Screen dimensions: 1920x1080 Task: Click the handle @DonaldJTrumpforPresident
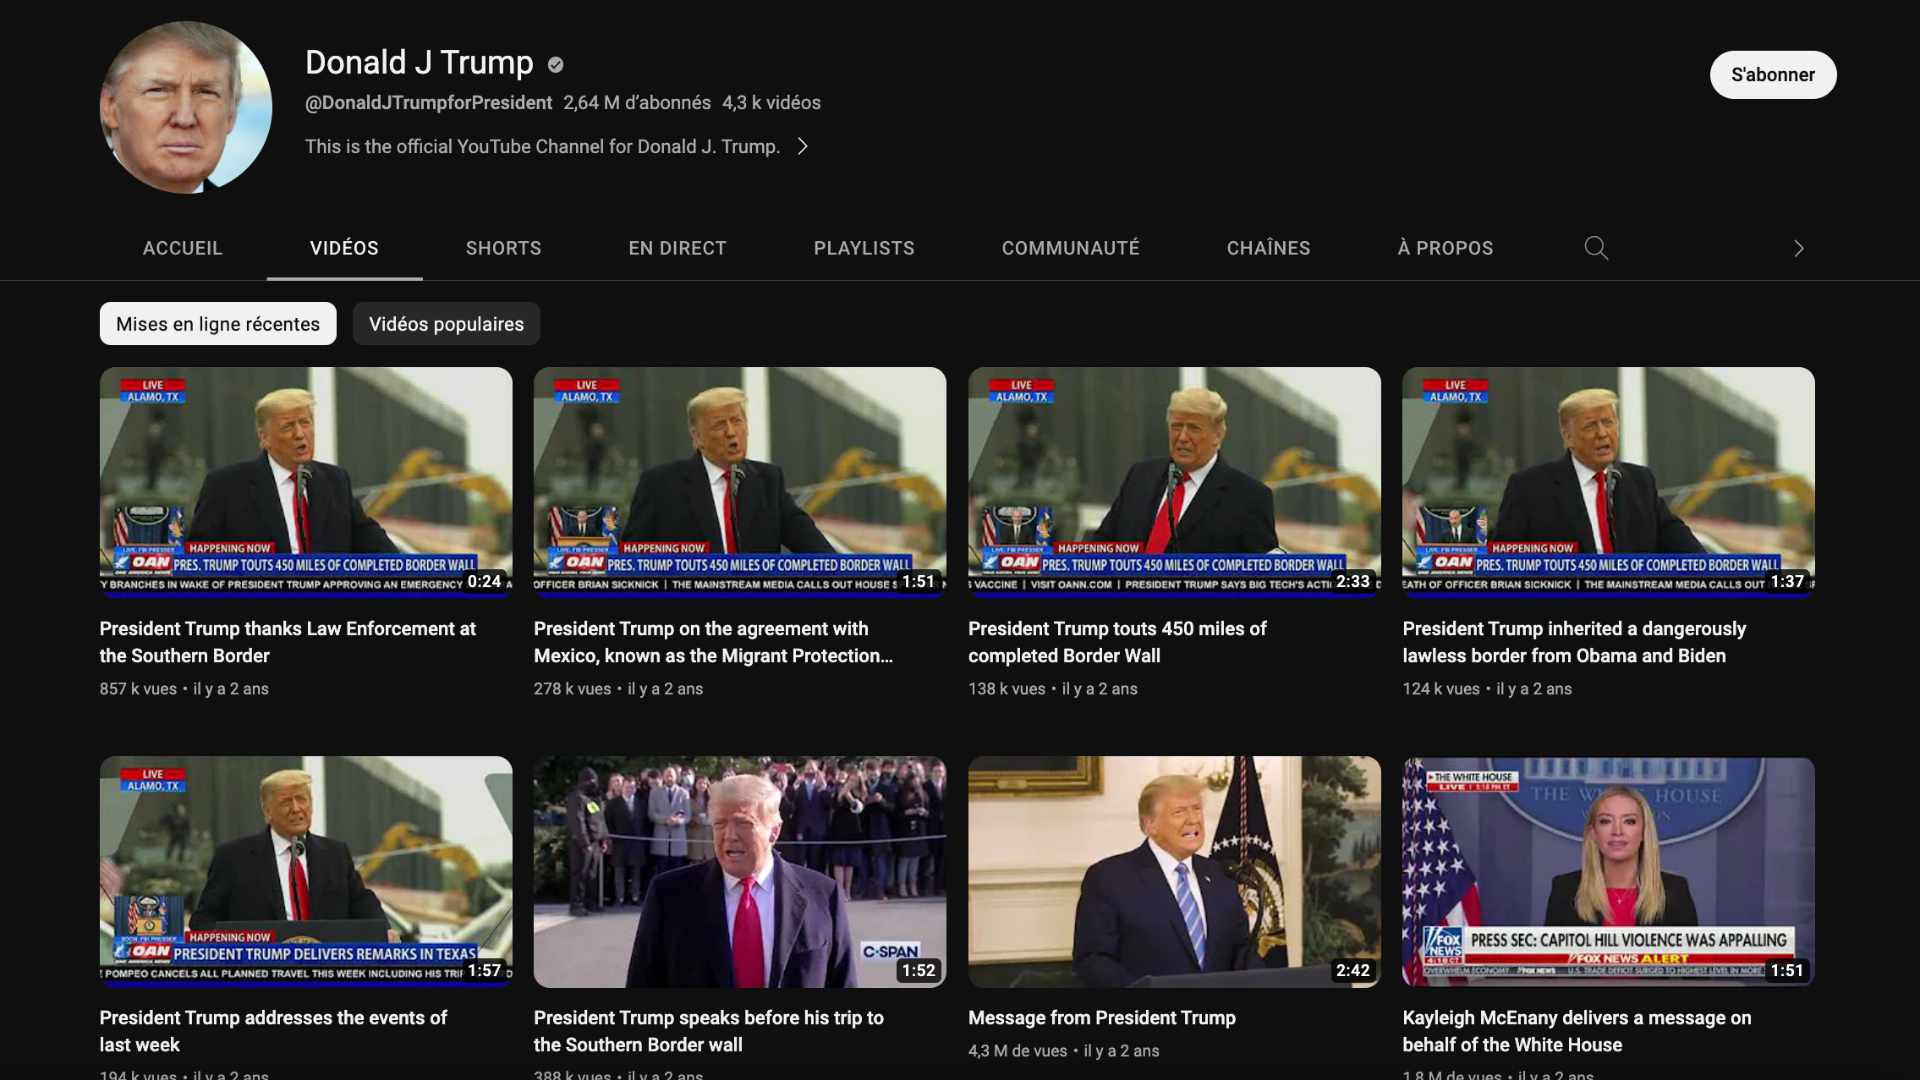[x=428, y=103]
